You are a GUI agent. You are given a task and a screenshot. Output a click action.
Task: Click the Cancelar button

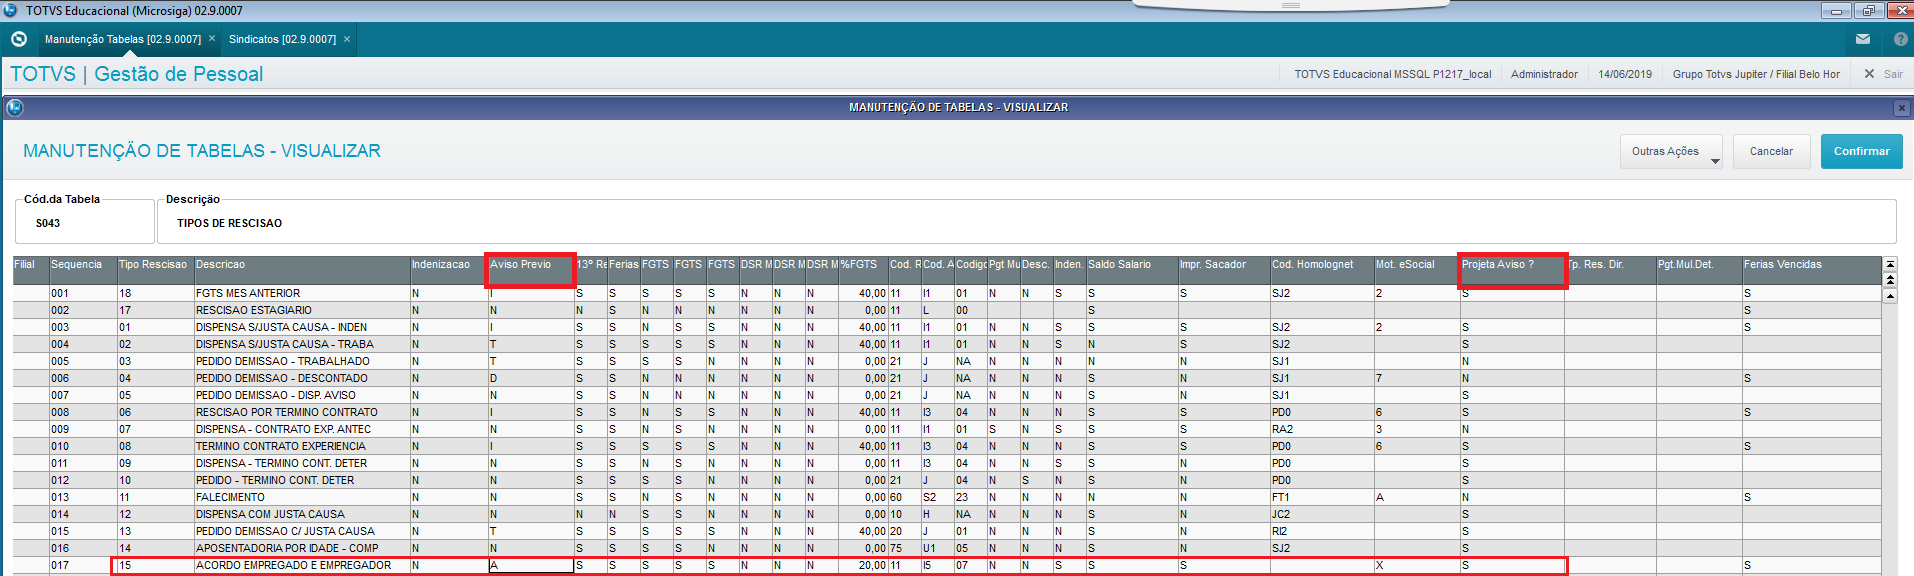(1771, 151)
